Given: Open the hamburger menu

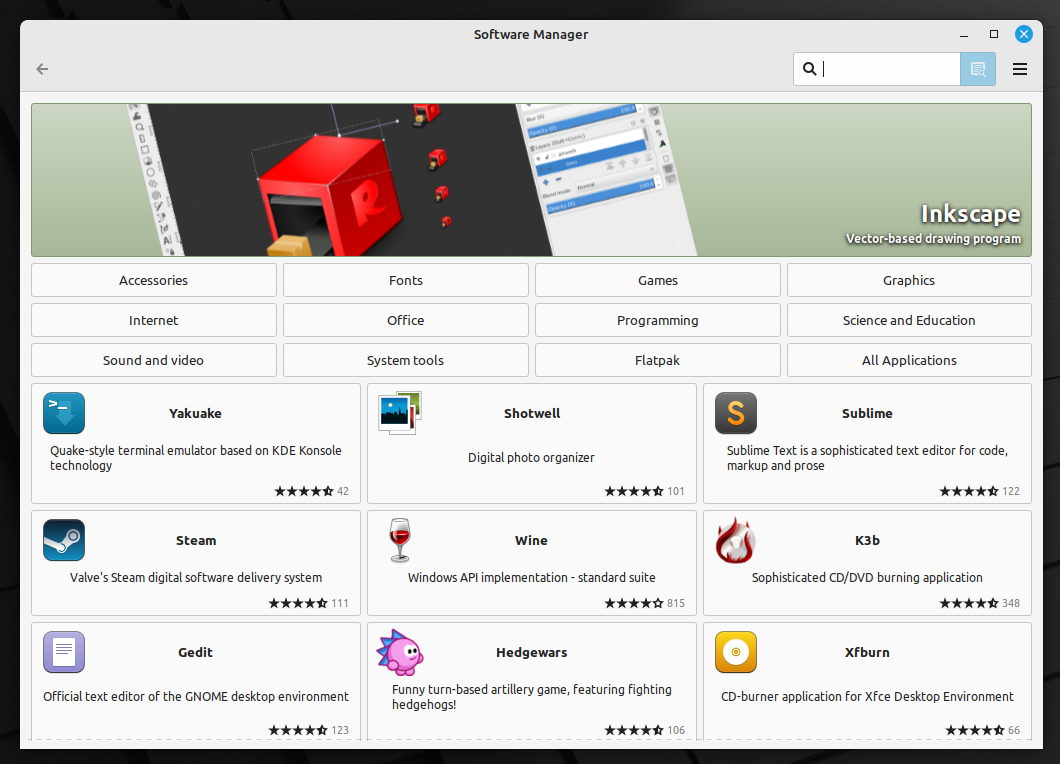Looking at the screenshot, I should pos(1019,69).
